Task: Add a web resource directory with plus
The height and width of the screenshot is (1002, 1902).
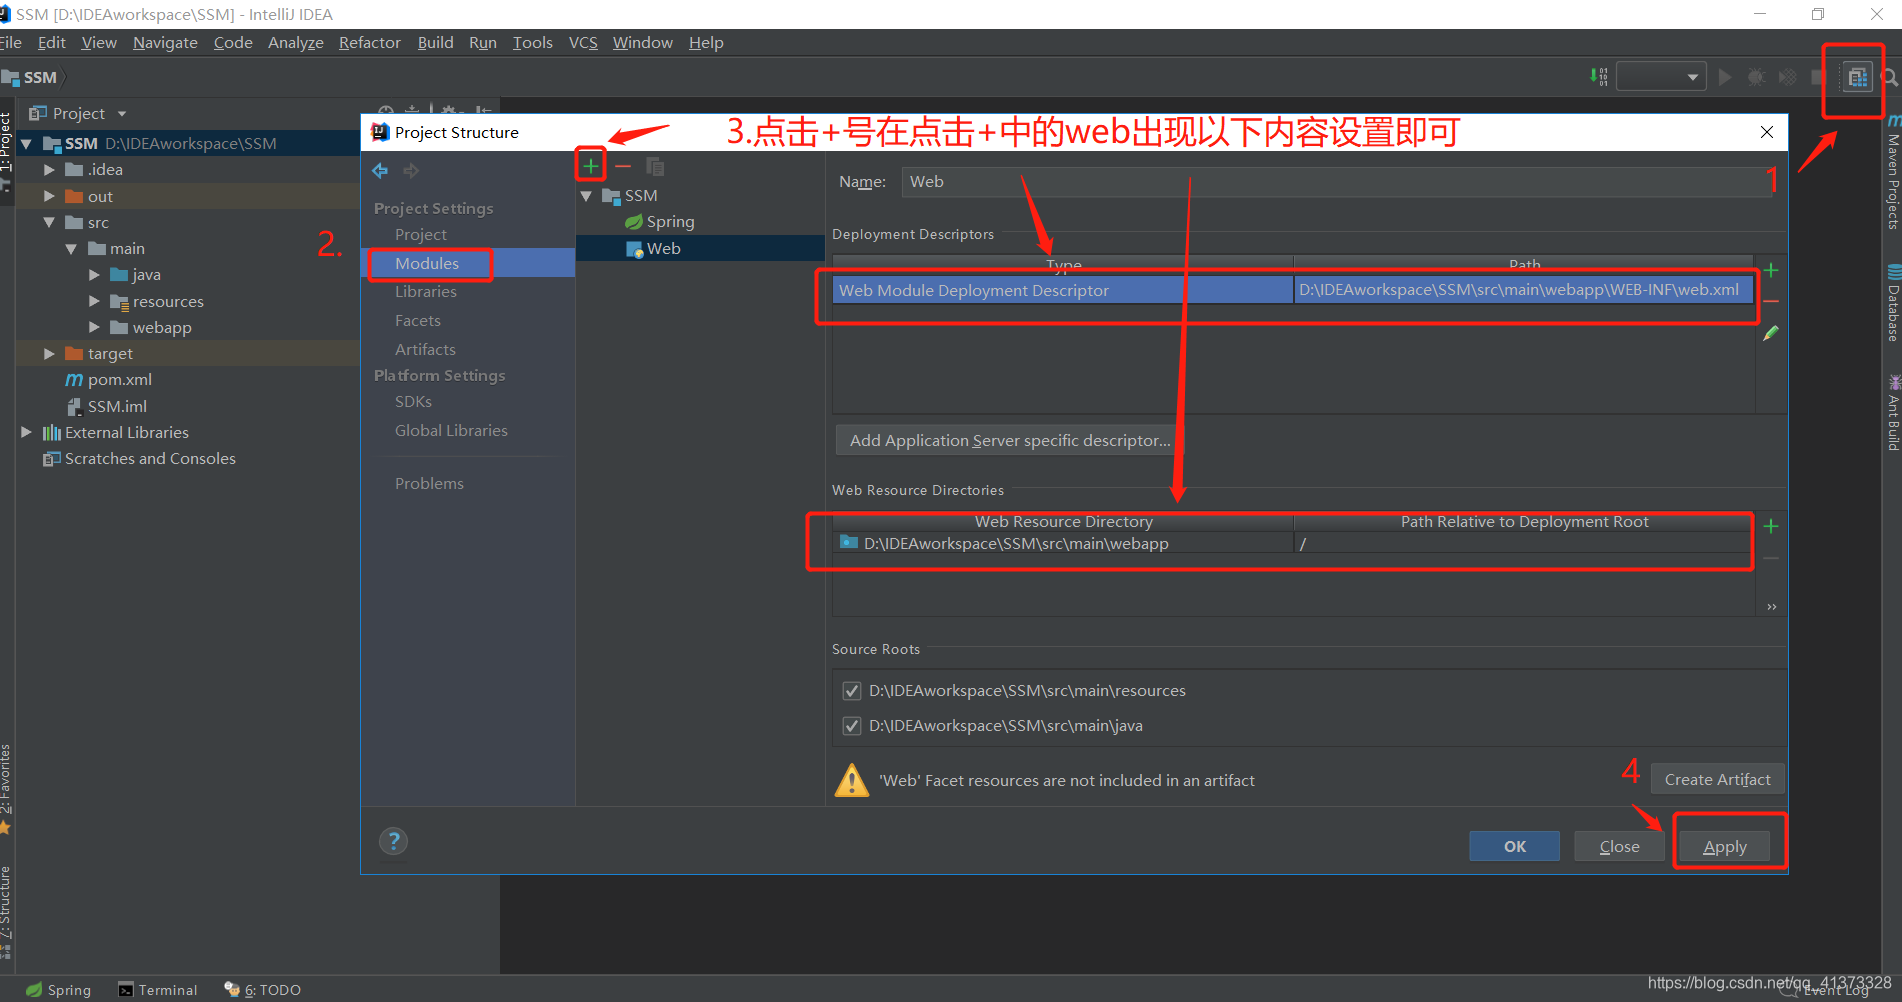Action: (1771, 526)
